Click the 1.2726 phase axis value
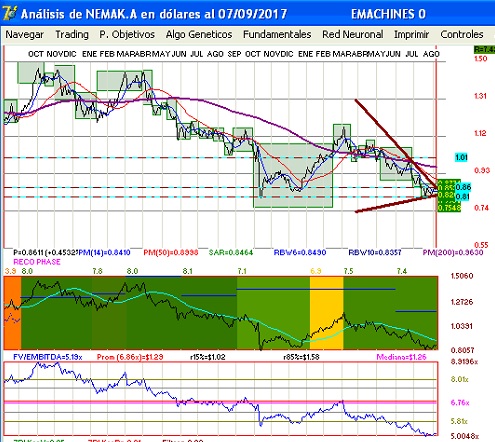The image size is (495, 442). point(462,302)
